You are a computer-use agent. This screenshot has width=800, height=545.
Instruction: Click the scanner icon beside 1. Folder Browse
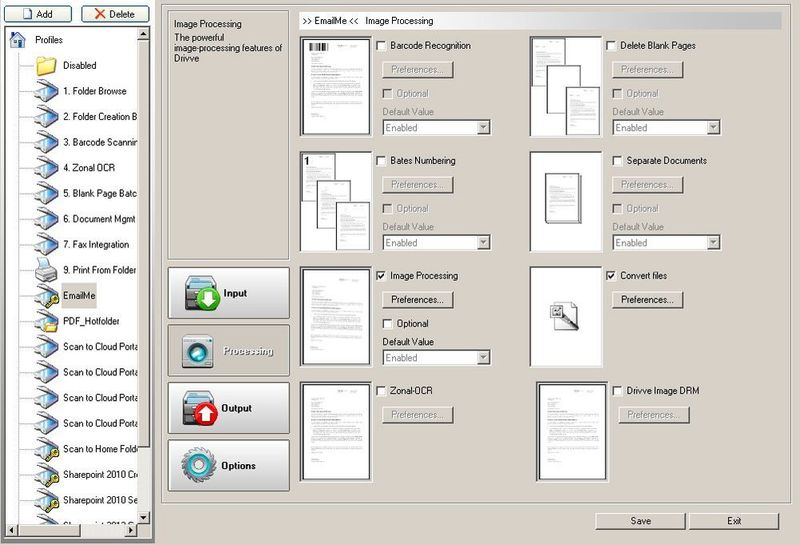(46, 91)
